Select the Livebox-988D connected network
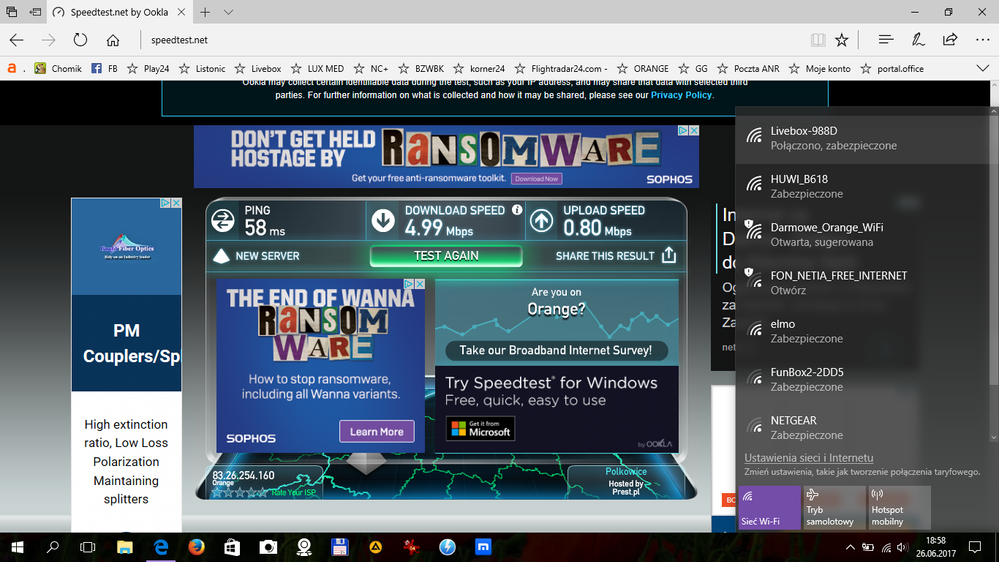 (x=866, y=138)
